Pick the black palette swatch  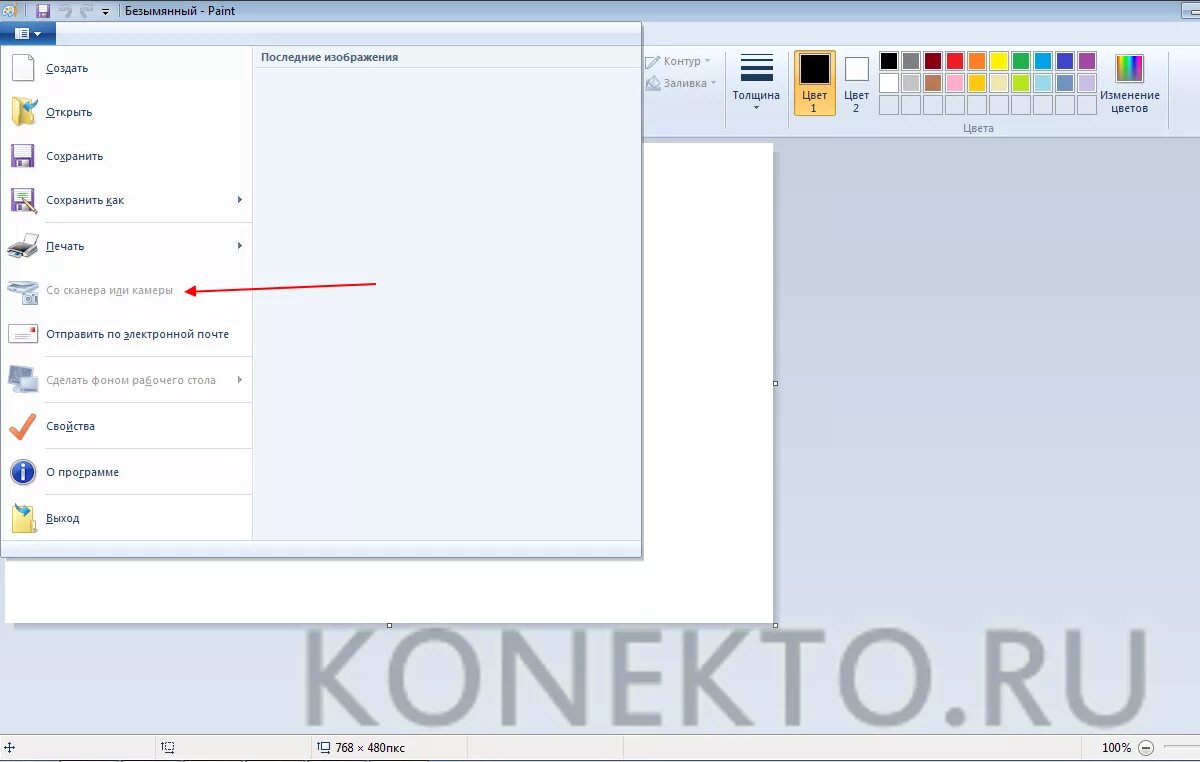point(889,61)
